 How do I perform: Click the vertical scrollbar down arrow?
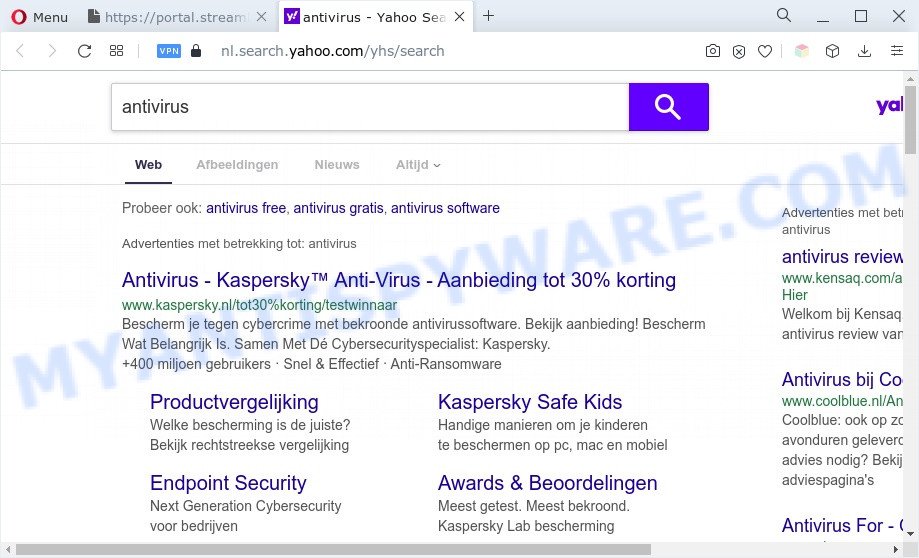pyautogui.click(x=910, y=533)
